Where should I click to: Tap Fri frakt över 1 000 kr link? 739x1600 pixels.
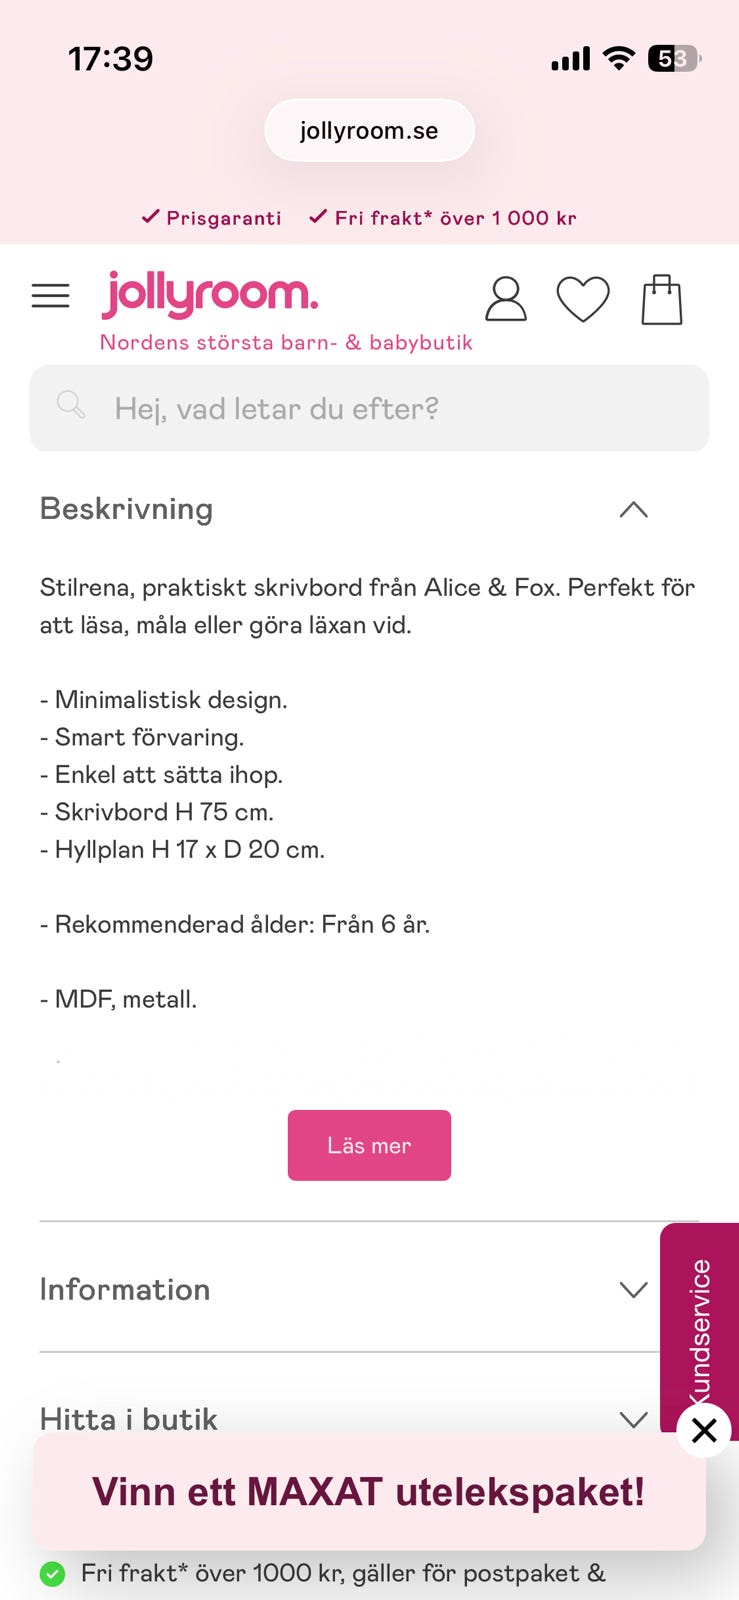(x=443, y=218)
